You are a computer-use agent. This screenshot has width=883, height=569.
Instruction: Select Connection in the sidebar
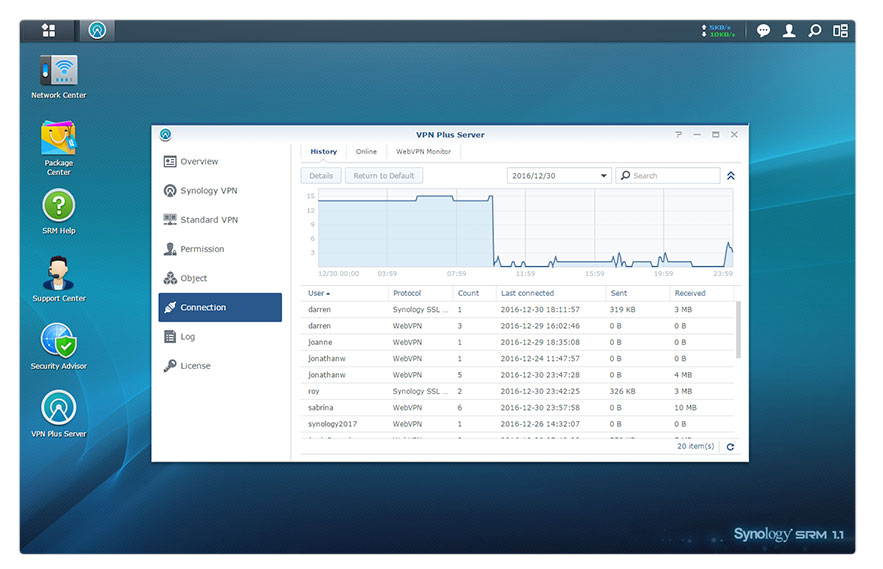220,308
